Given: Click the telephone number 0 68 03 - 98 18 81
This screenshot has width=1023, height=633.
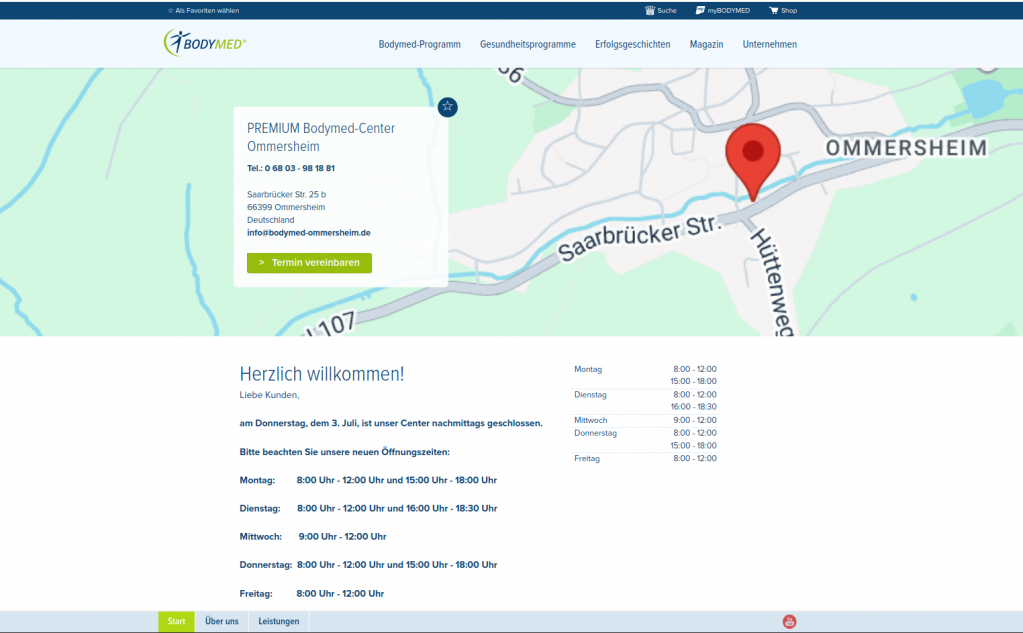Looking at the screenshot, I should 299,168.
